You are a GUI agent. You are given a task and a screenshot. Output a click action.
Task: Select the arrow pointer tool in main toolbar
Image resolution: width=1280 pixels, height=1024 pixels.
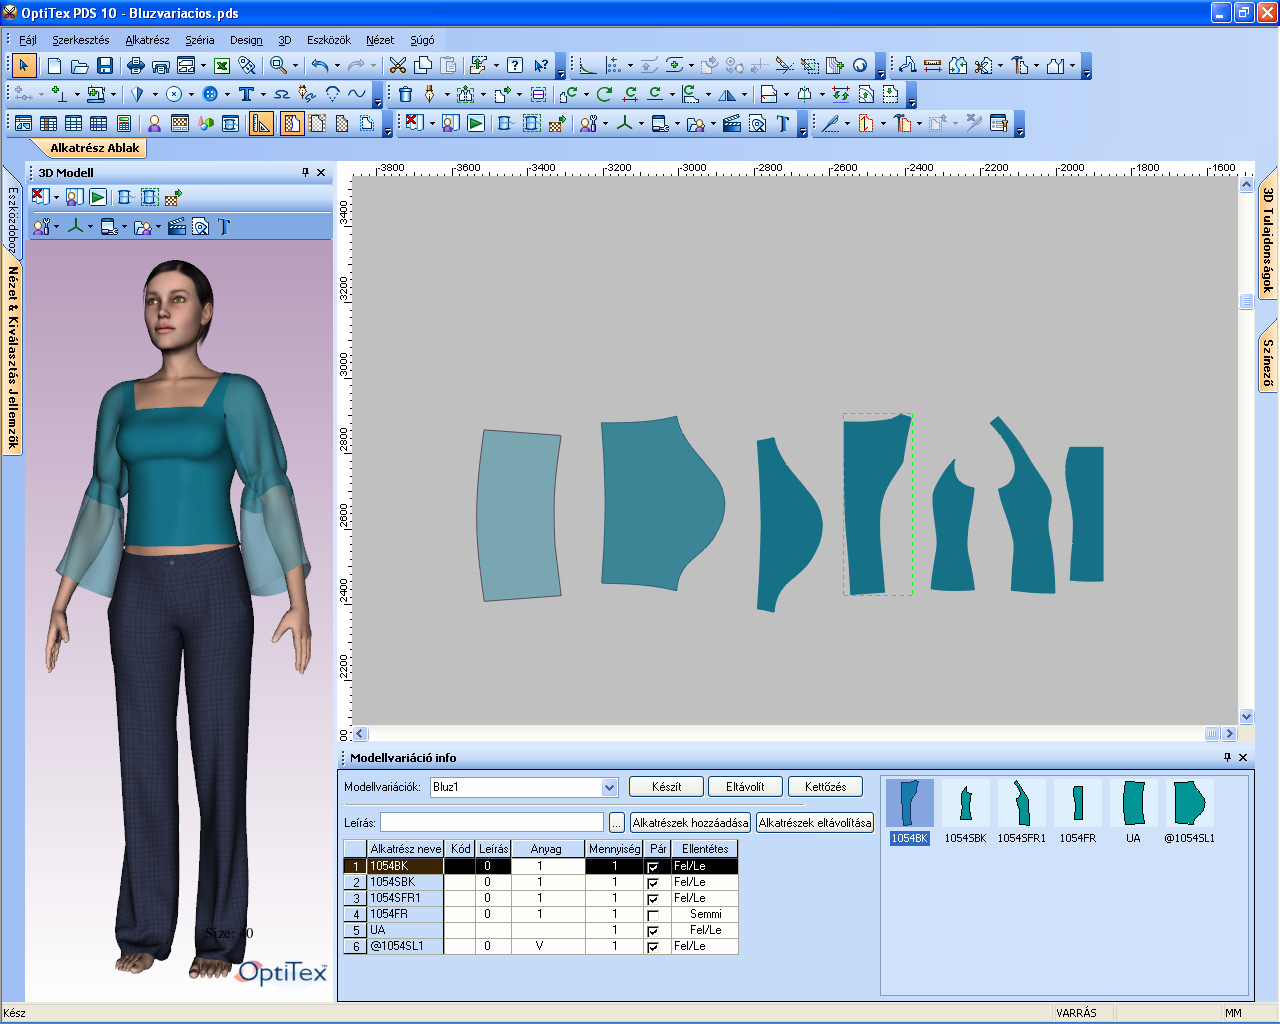pyautogui.click(x=24, y=66)
